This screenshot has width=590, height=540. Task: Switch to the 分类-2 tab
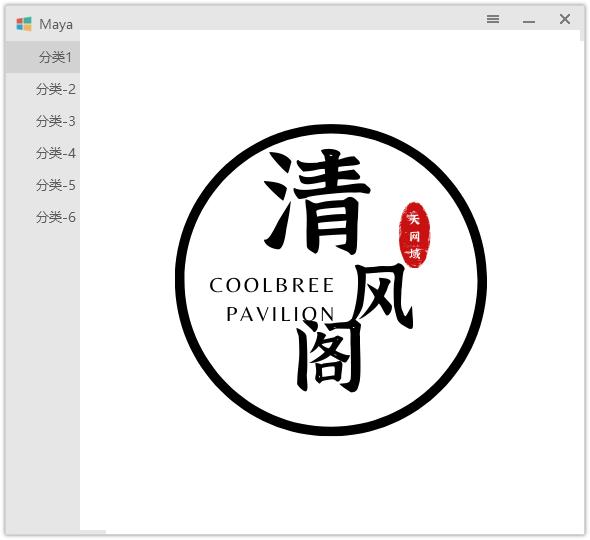[x=43, y=89]
